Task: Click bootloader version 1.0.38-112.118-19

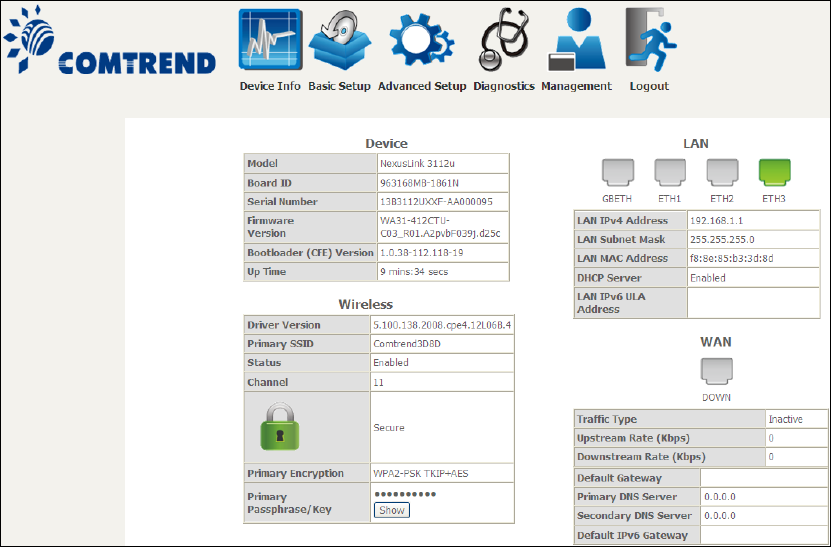Action: point(421,253)
